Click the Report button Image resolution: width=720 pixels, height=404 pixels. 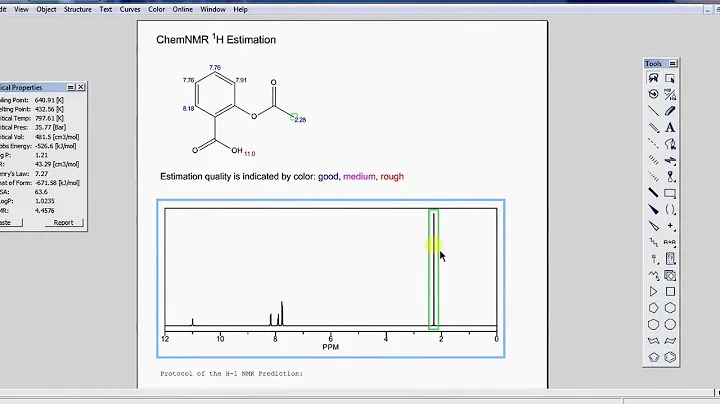tap(64, 223)
